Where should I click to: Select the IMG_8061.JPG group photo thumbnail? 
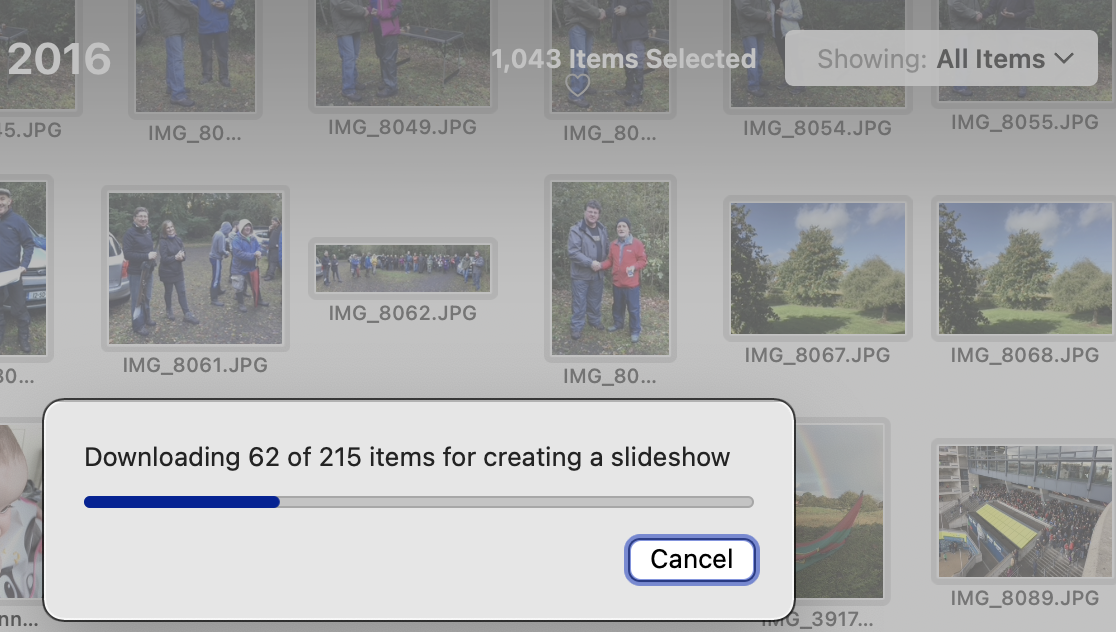pos(195,268)
